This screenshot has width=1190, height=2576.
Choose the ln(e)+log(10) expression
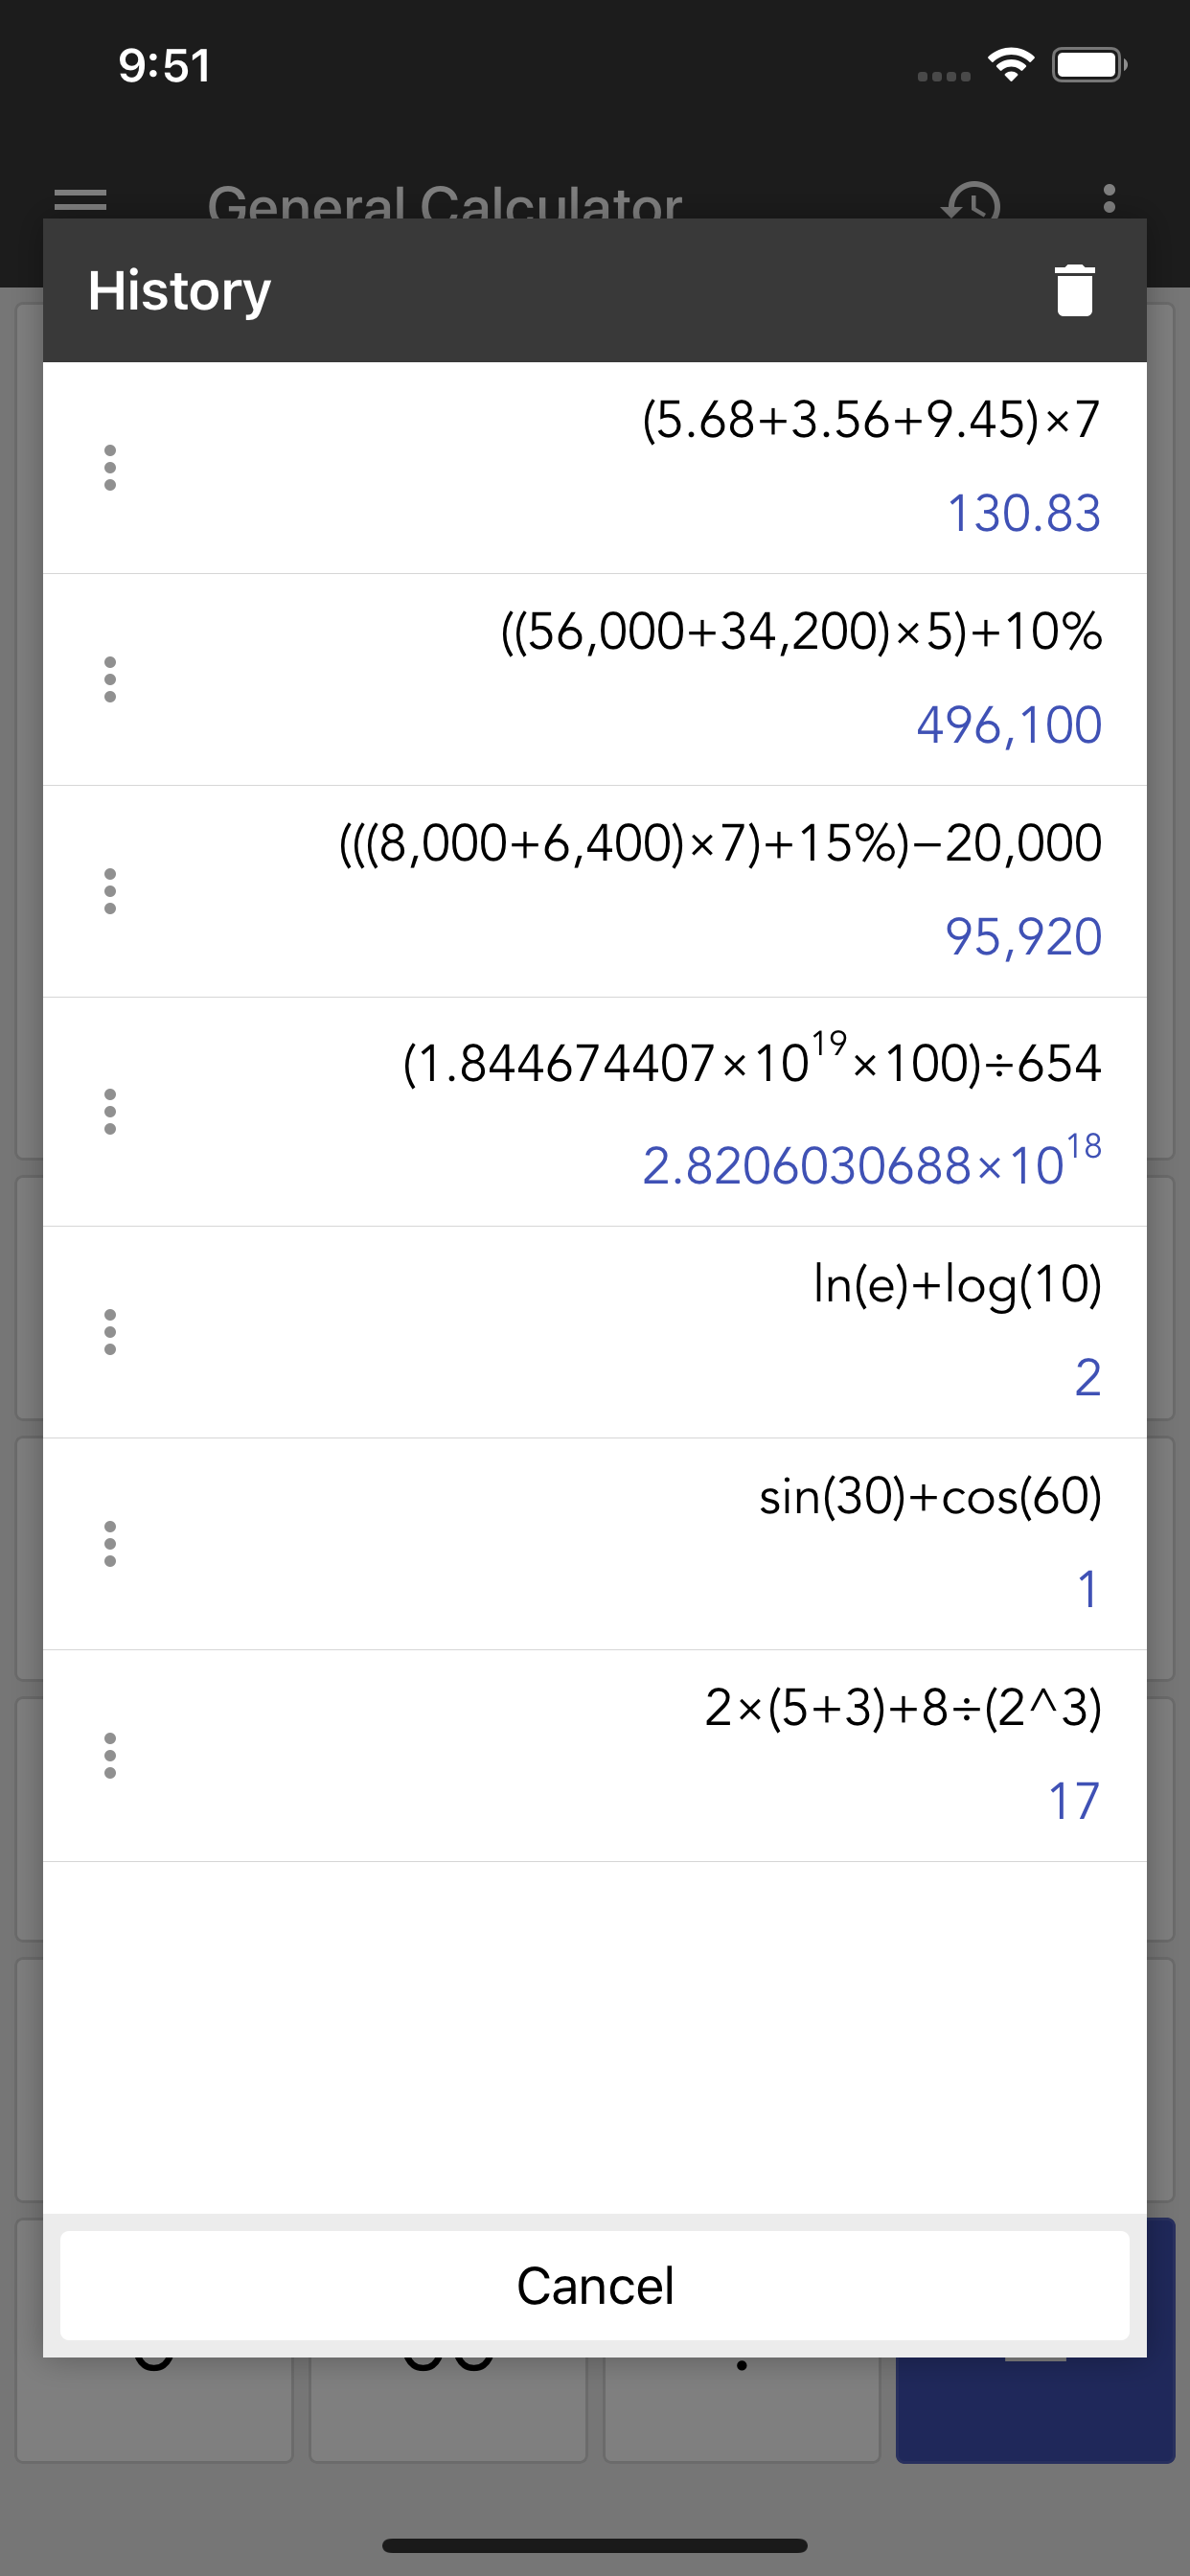click(957, 1285)
